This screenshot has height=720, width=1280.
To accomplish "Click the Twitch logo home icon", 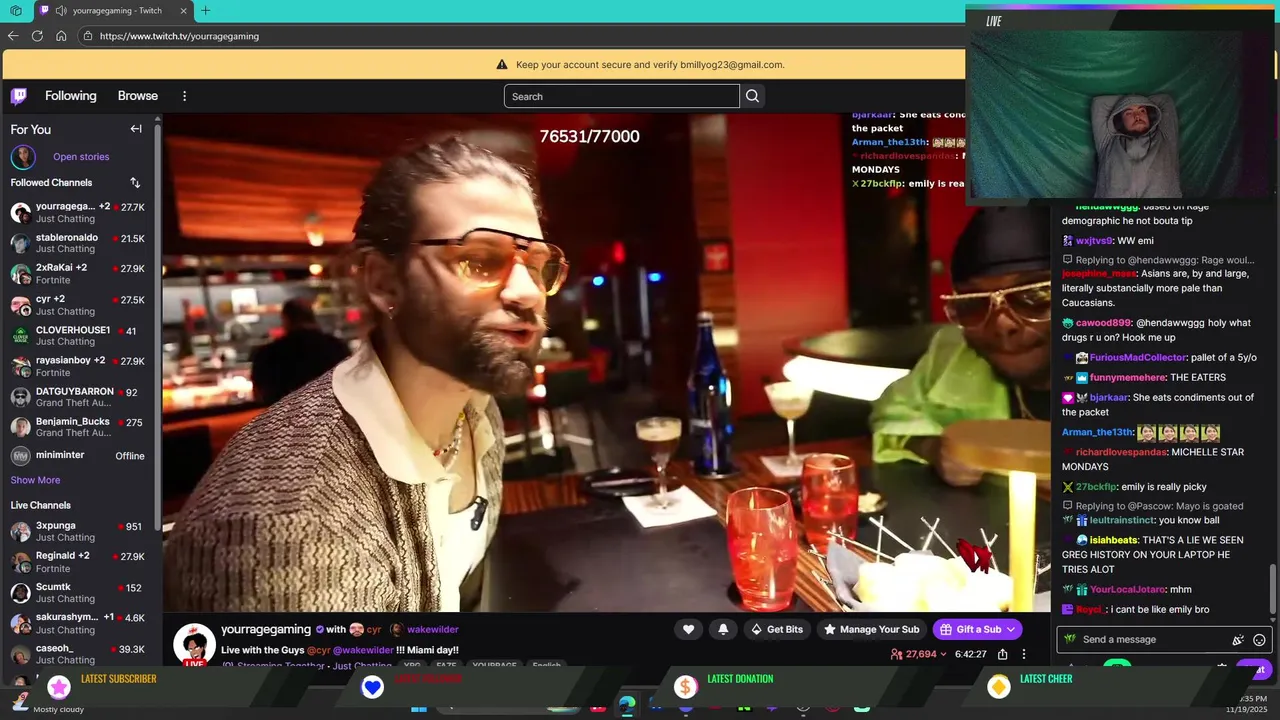I will (19, 96).
